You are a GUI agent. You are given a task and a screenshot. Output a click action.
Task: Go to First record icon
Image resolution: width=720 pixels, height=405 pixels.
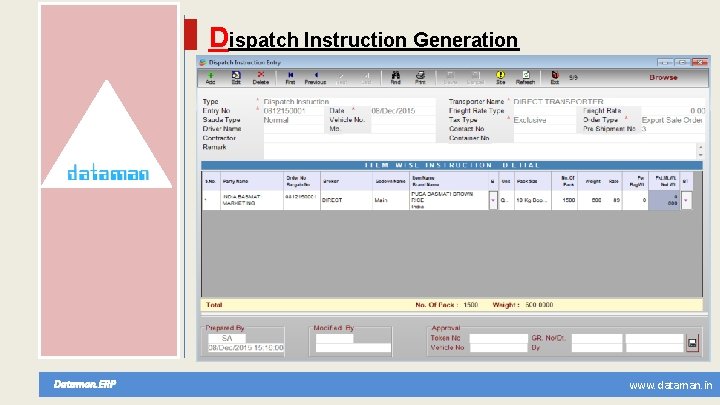(x=290, y=78)
